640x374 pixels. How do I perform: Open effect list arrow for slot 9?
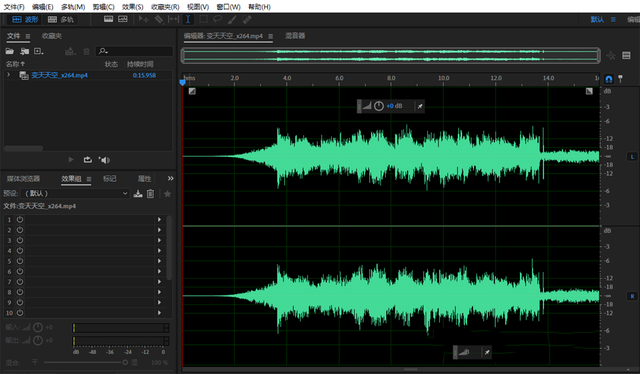[x=160, y=303]
